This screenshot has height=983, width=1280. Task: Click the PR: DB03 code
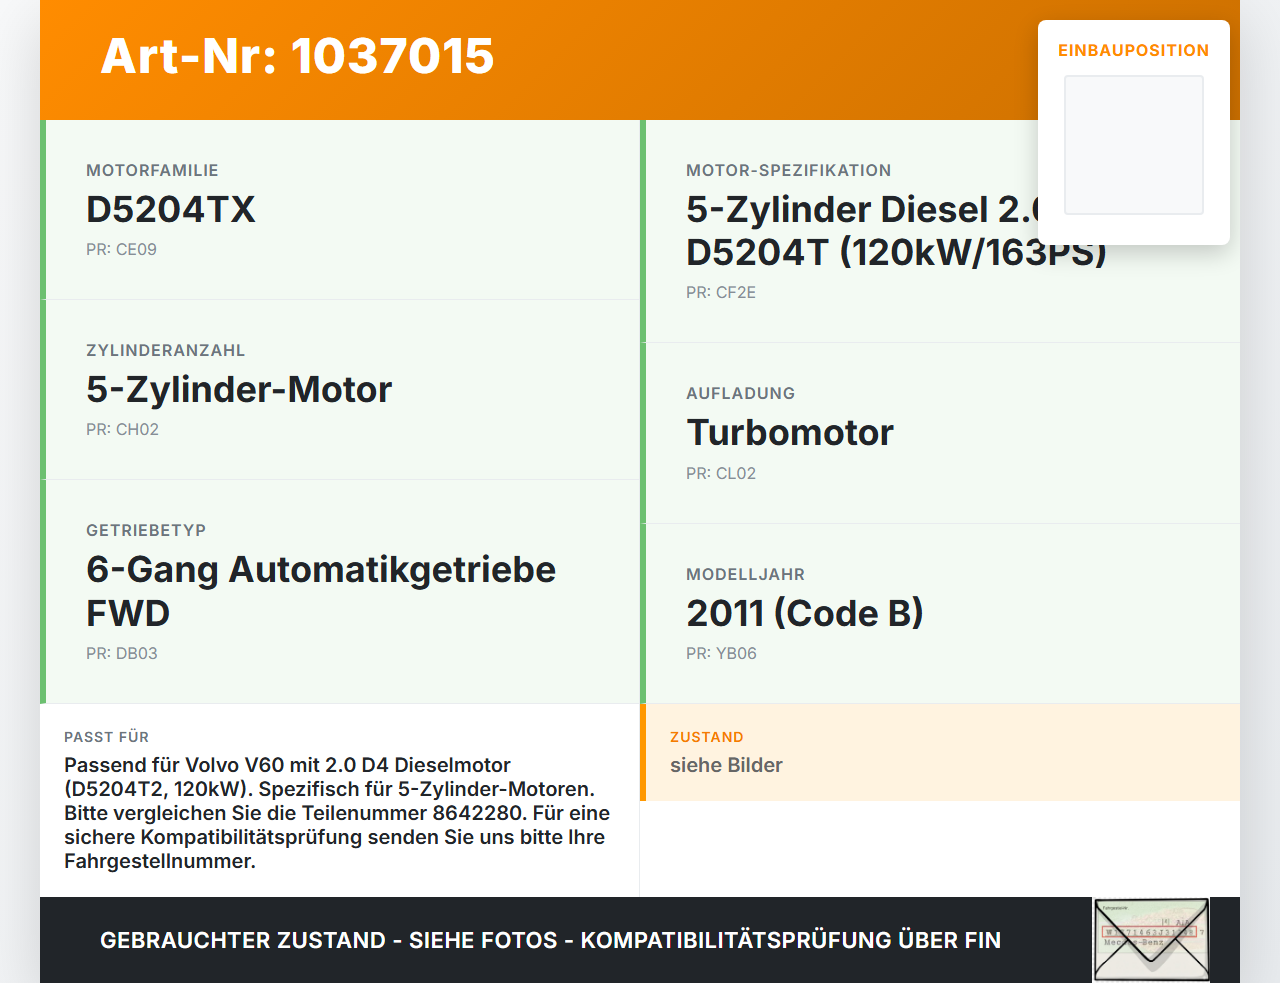point(122,653)
